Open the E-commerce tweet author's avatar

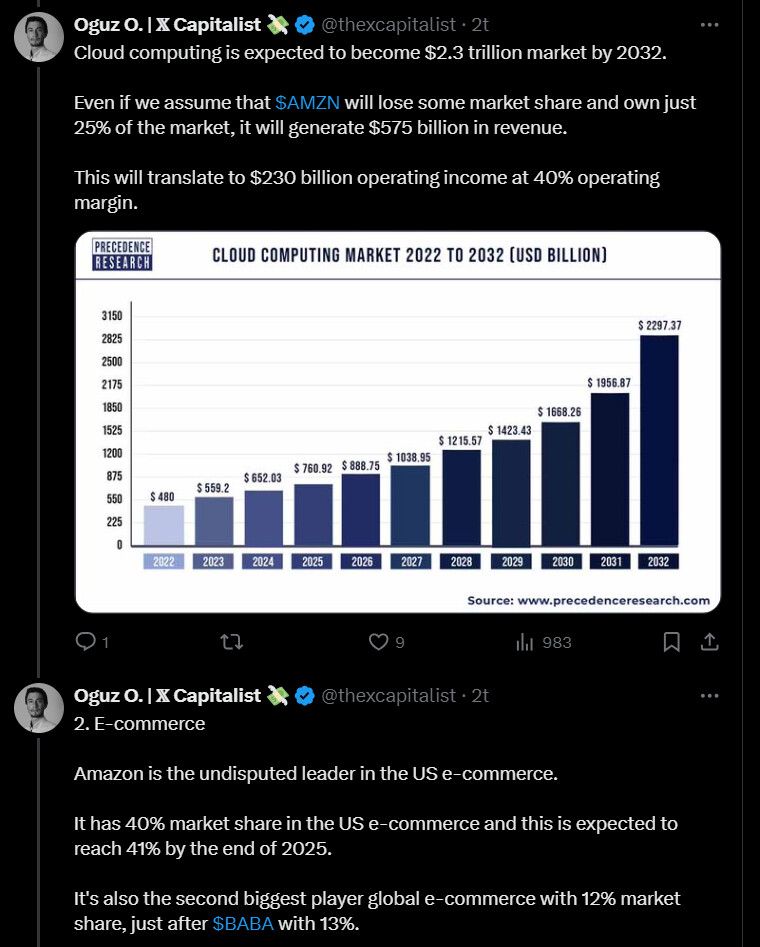click(x=38, y=708)
